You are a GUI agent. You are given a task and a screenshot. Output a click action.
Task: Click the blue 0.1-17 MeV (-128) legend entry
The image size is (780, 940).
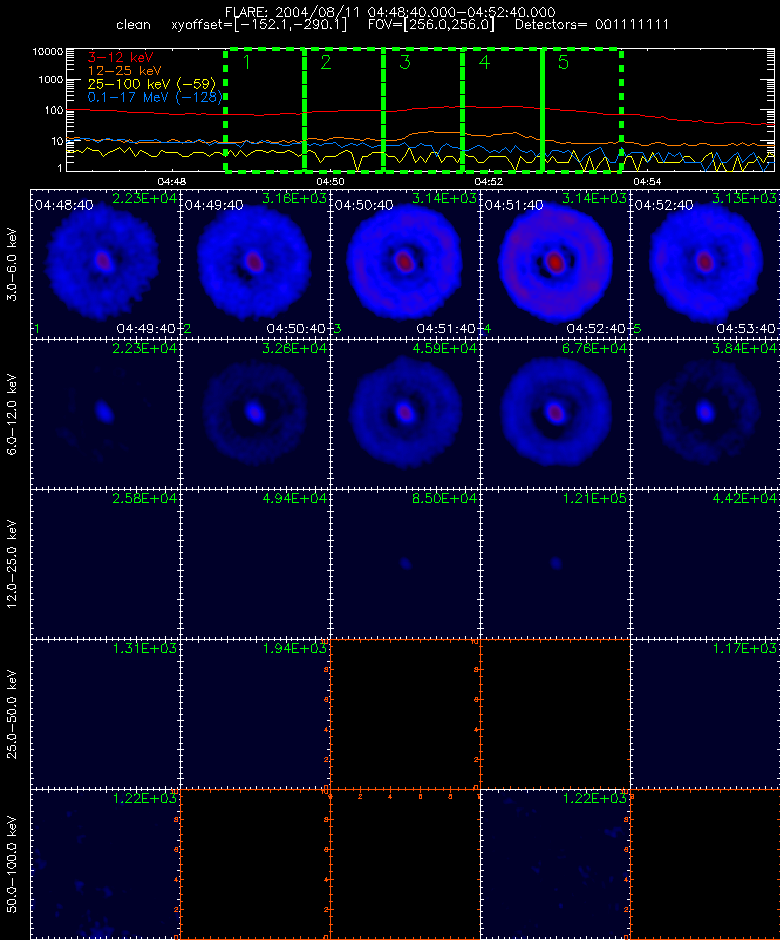click(x=155, y=97)
